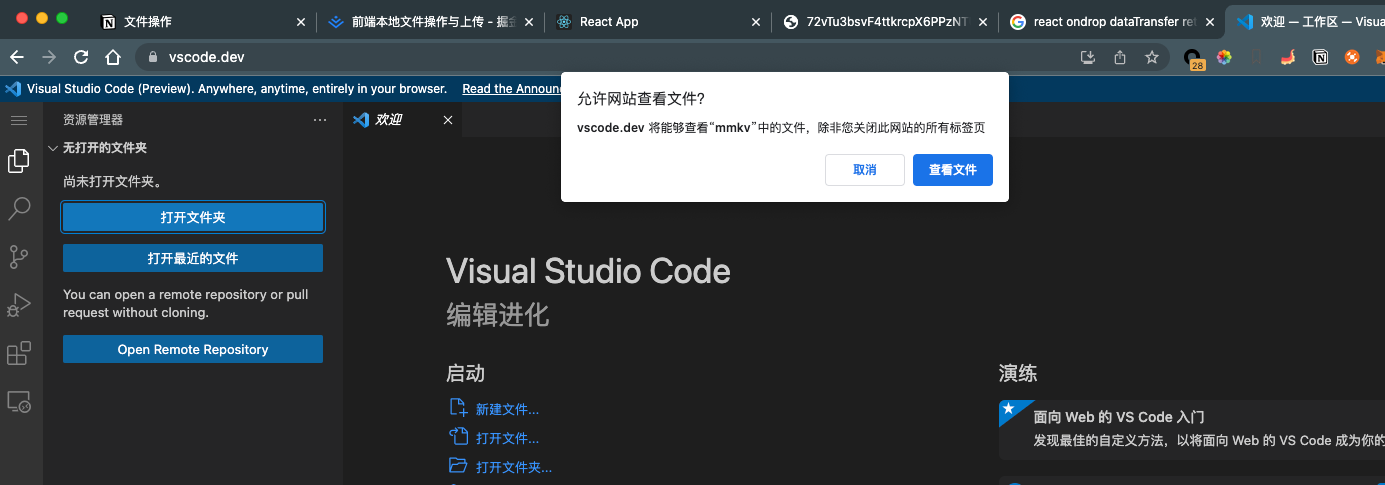1385x485 pixels.
Task: Bookmark this page with star icon
Action: [1152, 57]
